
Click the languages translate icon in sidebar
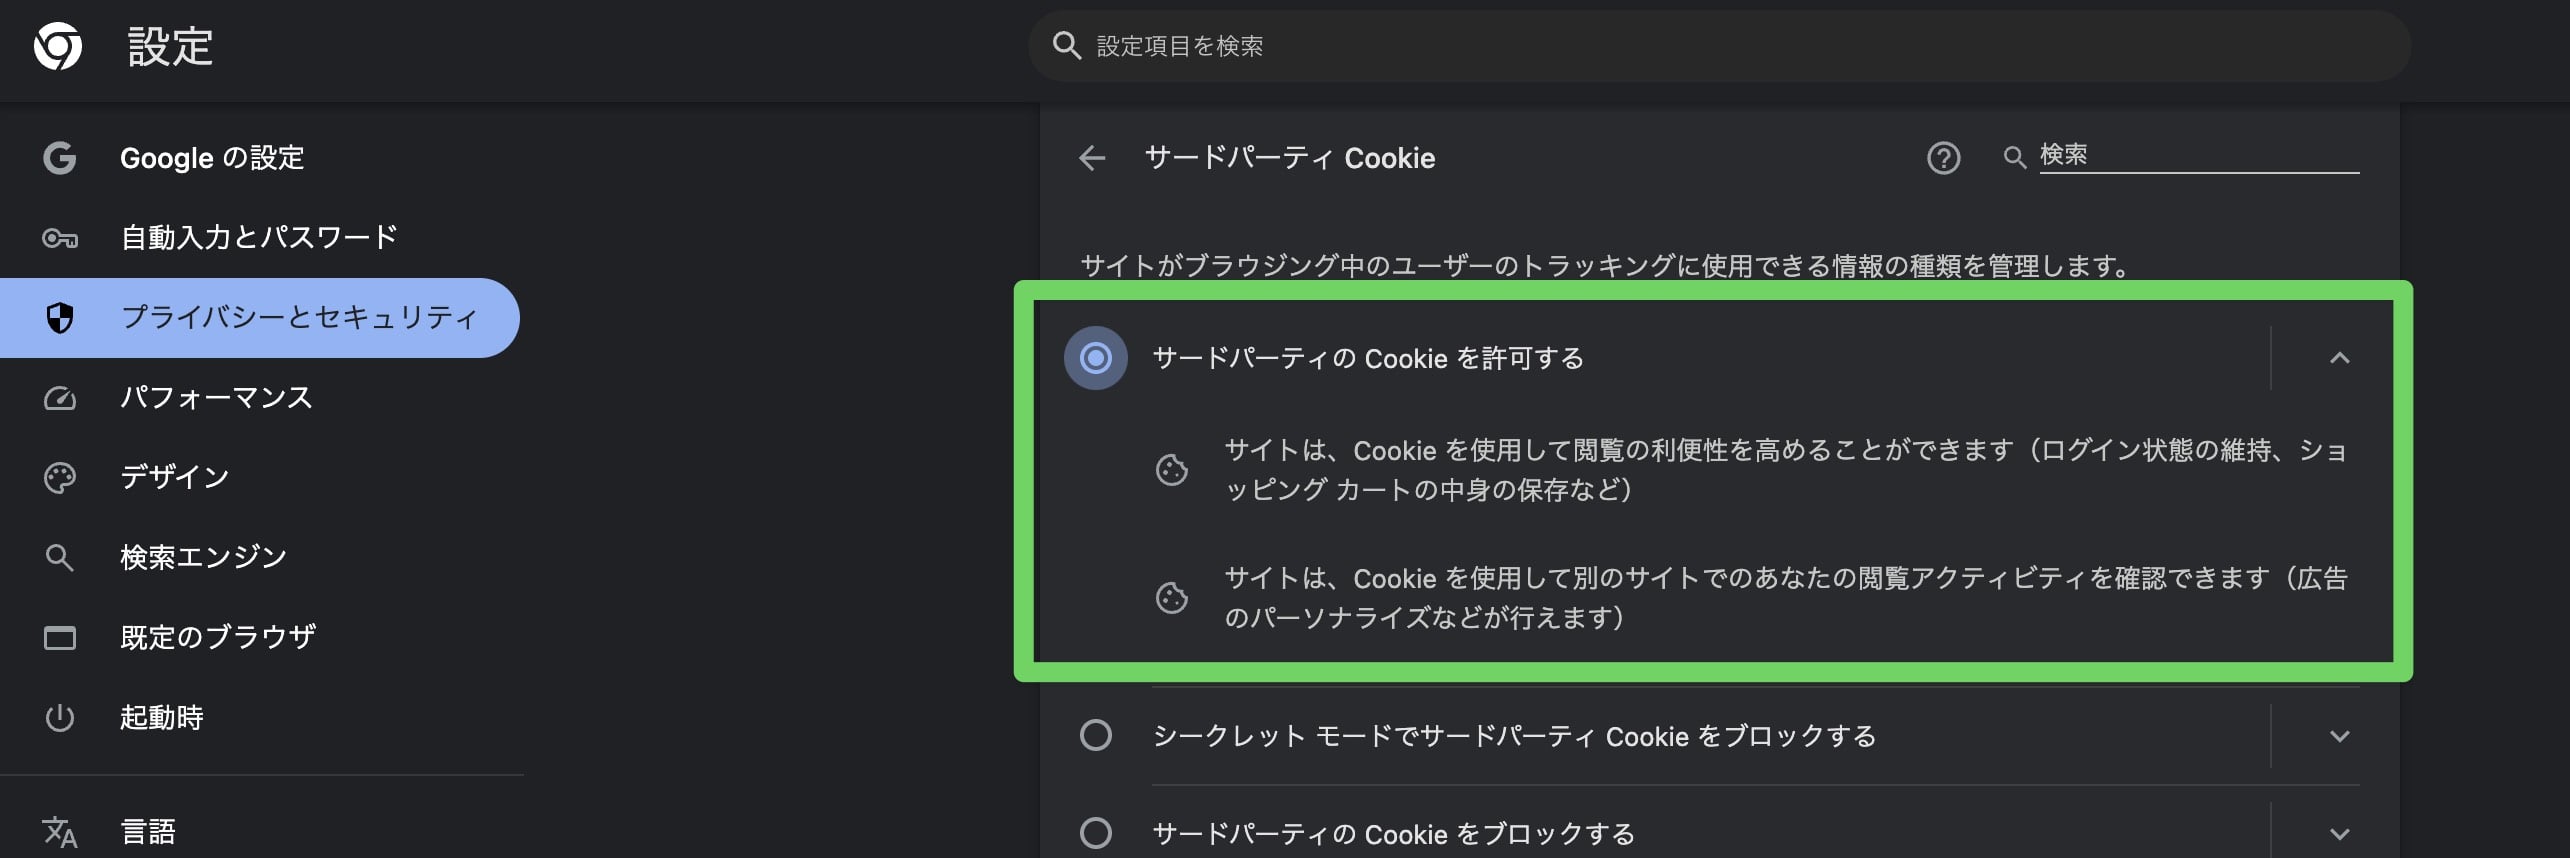click(60, 830)
